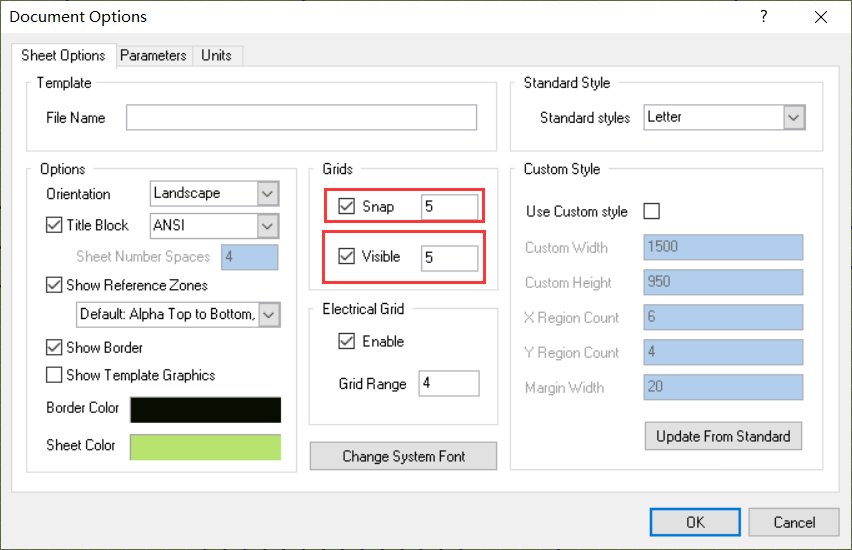
Task: Close the Document Options dialog
Action: [x=820, y=17]
